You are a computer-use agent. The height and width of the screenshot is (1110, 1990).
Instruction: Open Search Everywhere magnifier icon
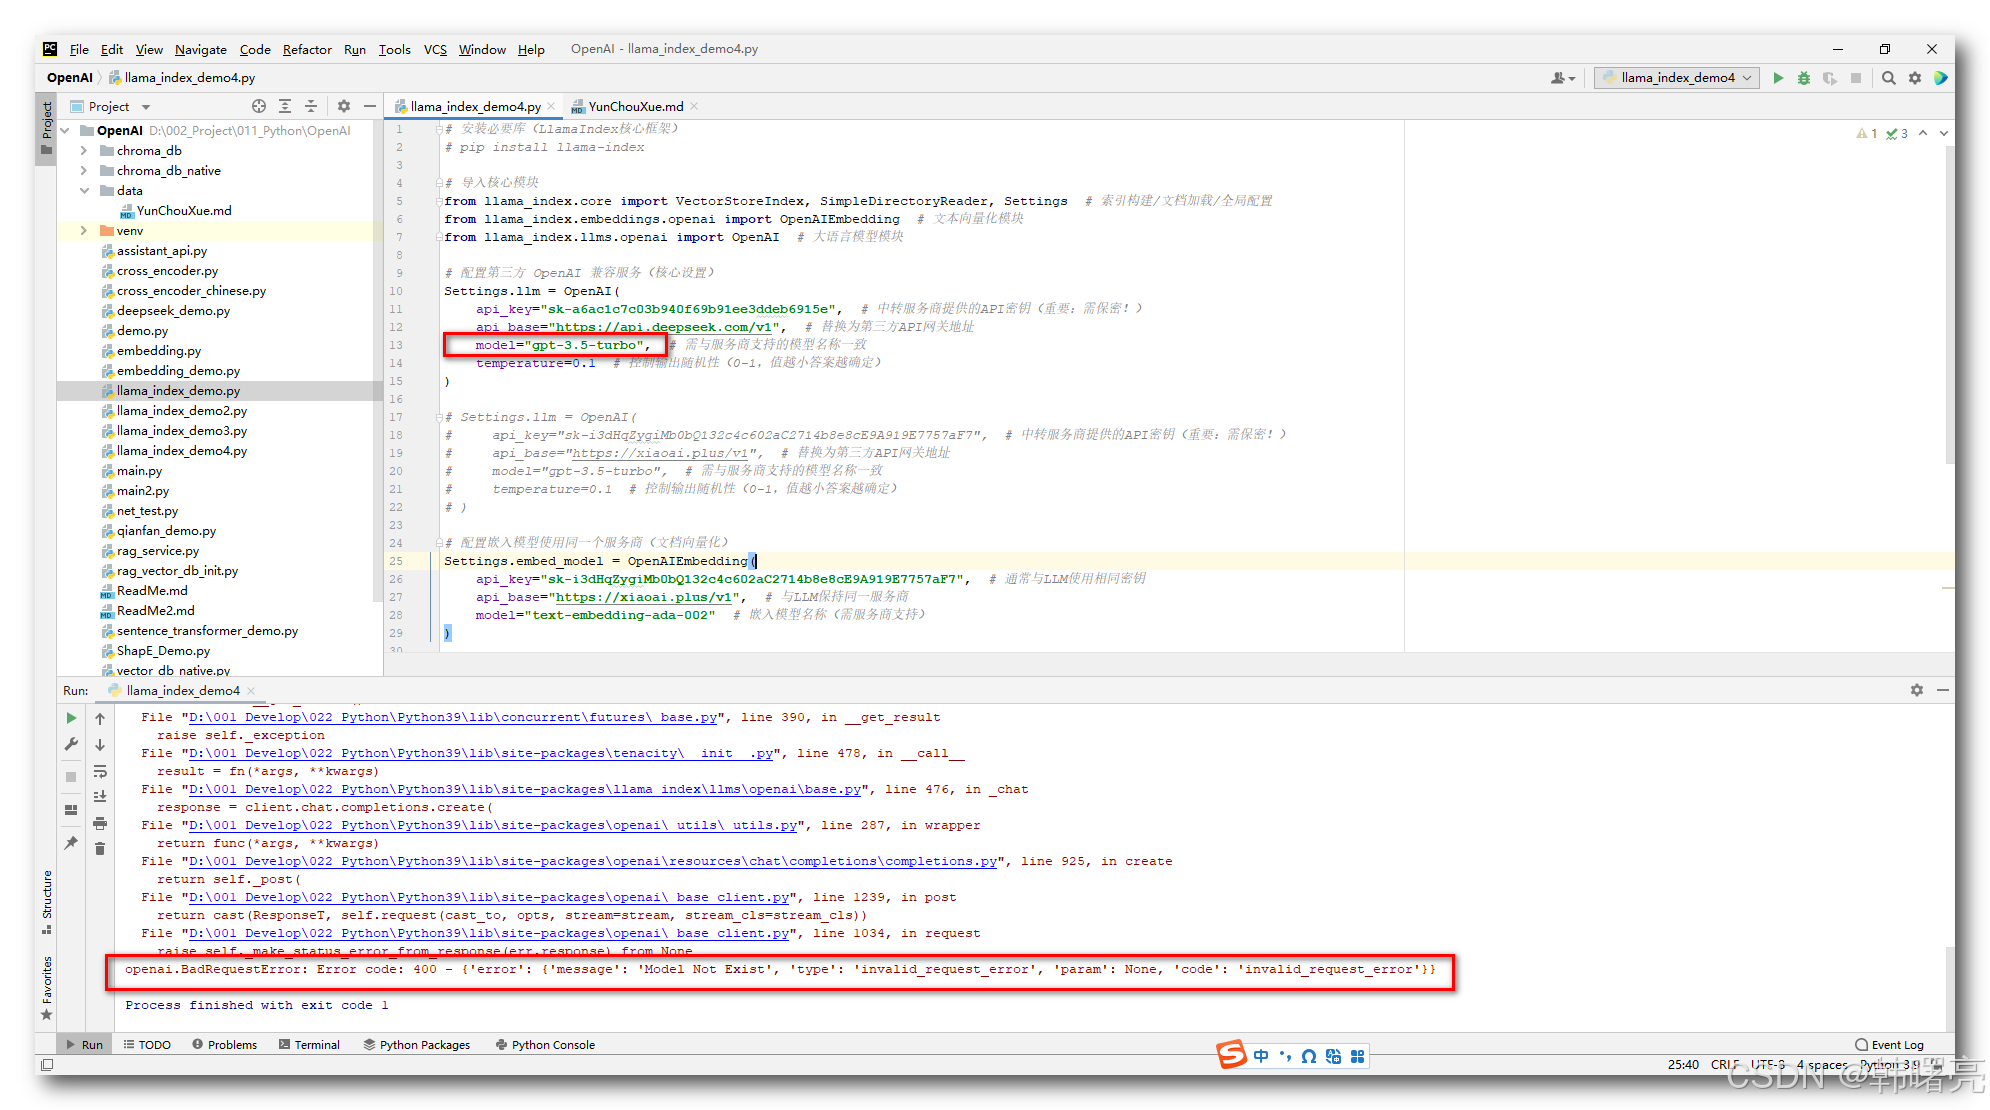[x=1889, y=78]
